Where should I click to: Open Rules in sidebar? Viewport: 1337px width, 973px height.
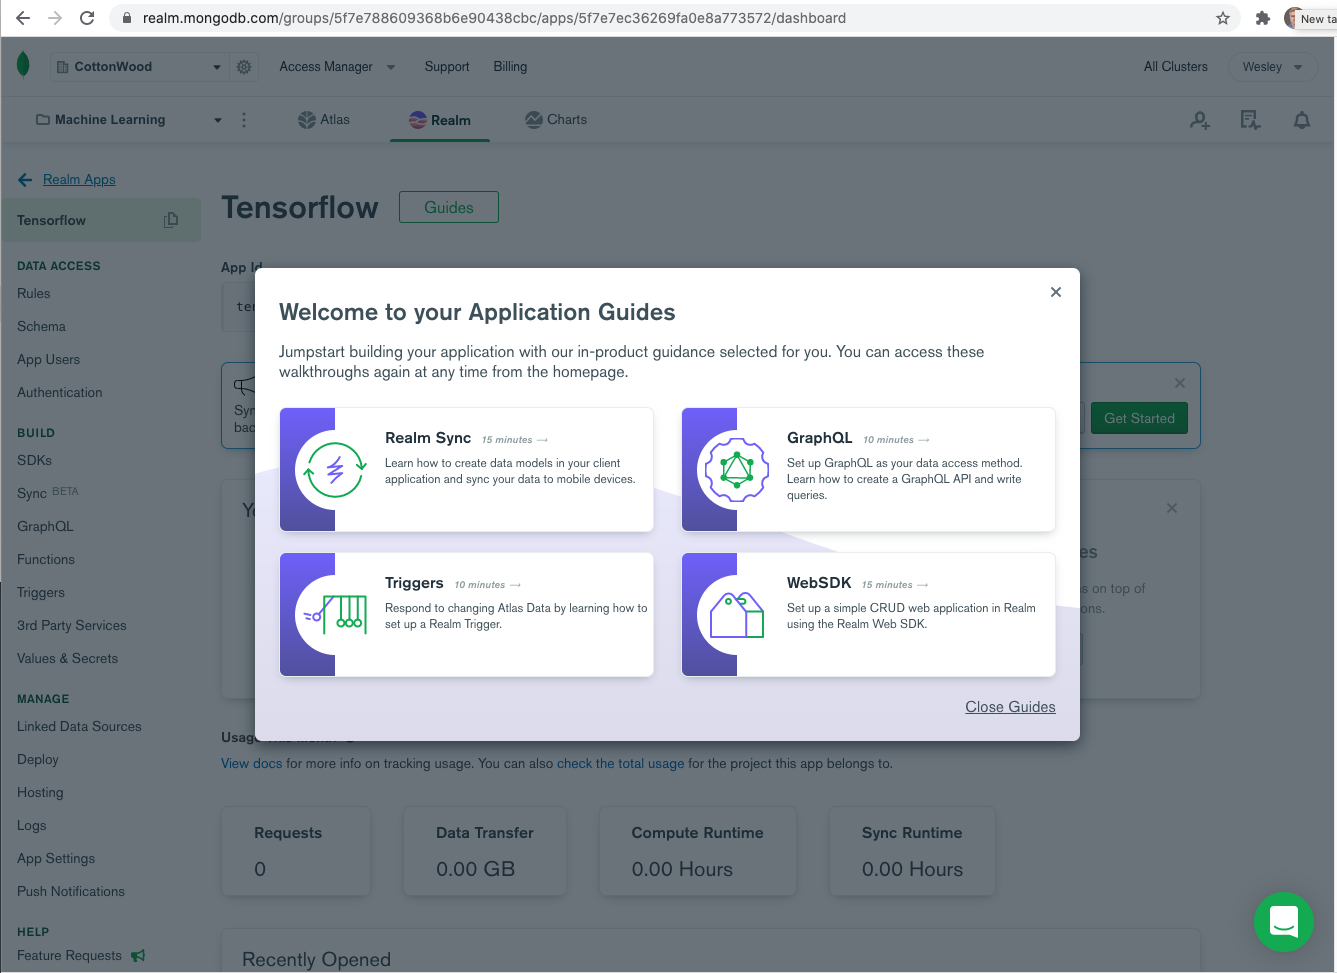pyautogui.click(x=34, y=294)
